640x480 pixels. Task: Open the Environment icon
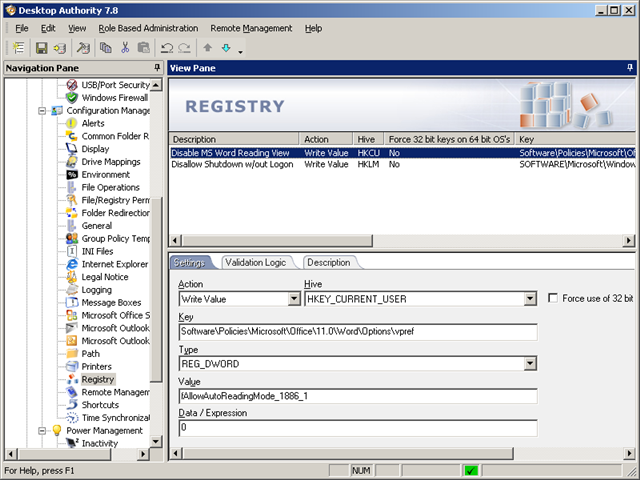72,175
